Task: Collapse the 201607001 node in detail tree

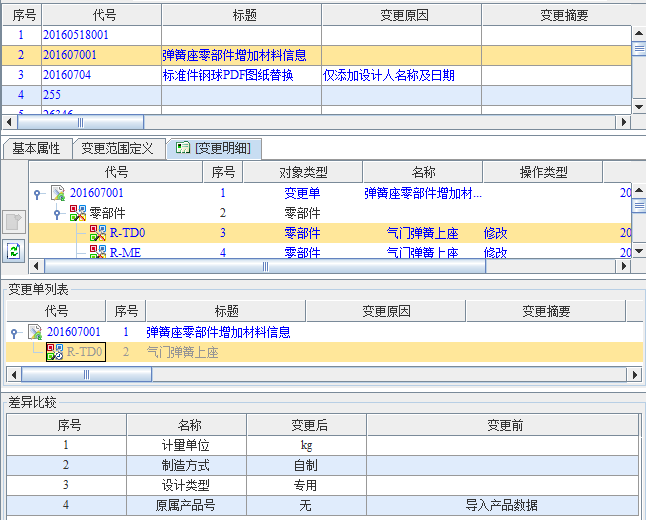Action: point(37,194)
